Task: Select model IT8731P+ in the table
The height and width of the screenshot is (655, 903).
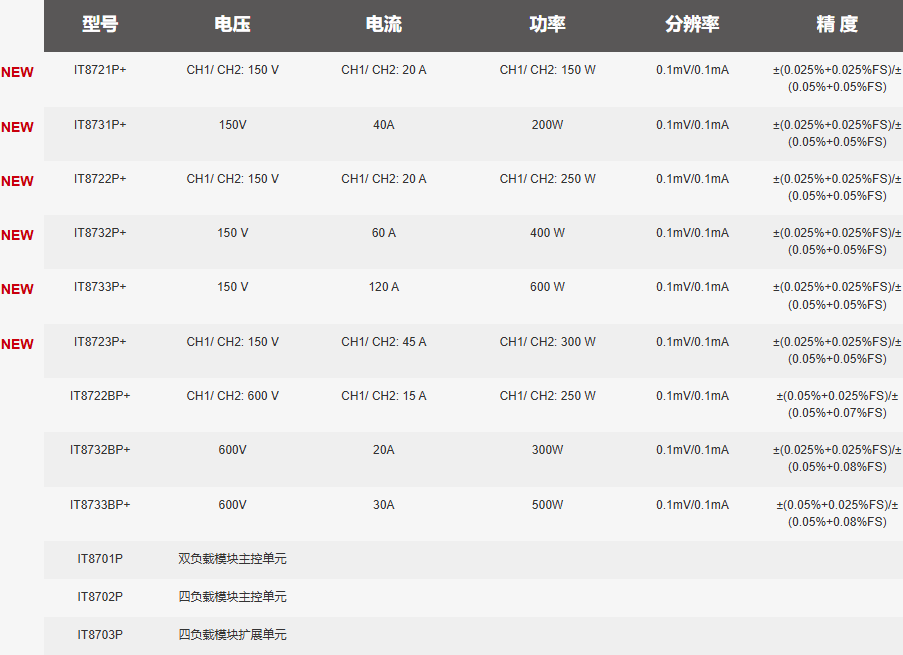Action: pyautogui.click(x=100, y=124)
